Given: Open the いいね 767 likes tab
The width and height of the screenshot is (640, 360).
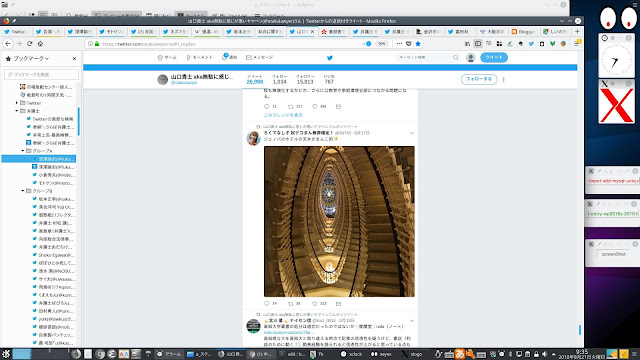Looking at the screenshot, I should [x=329, y=80].
